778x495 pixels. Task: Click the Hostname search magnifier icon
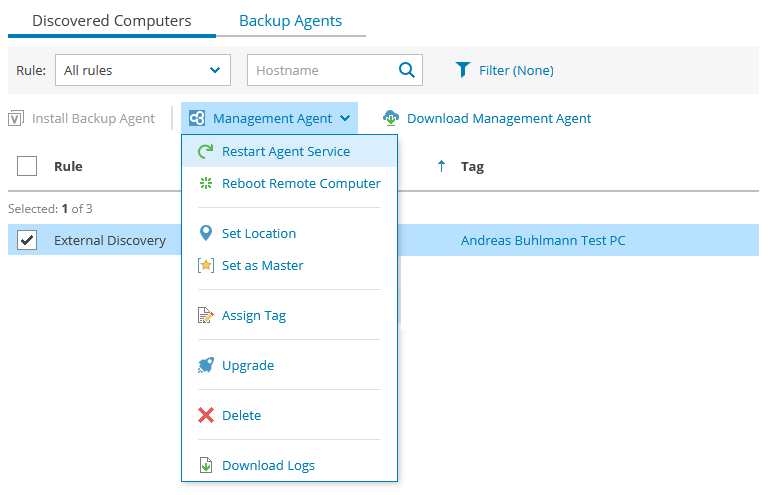point(406,70)
